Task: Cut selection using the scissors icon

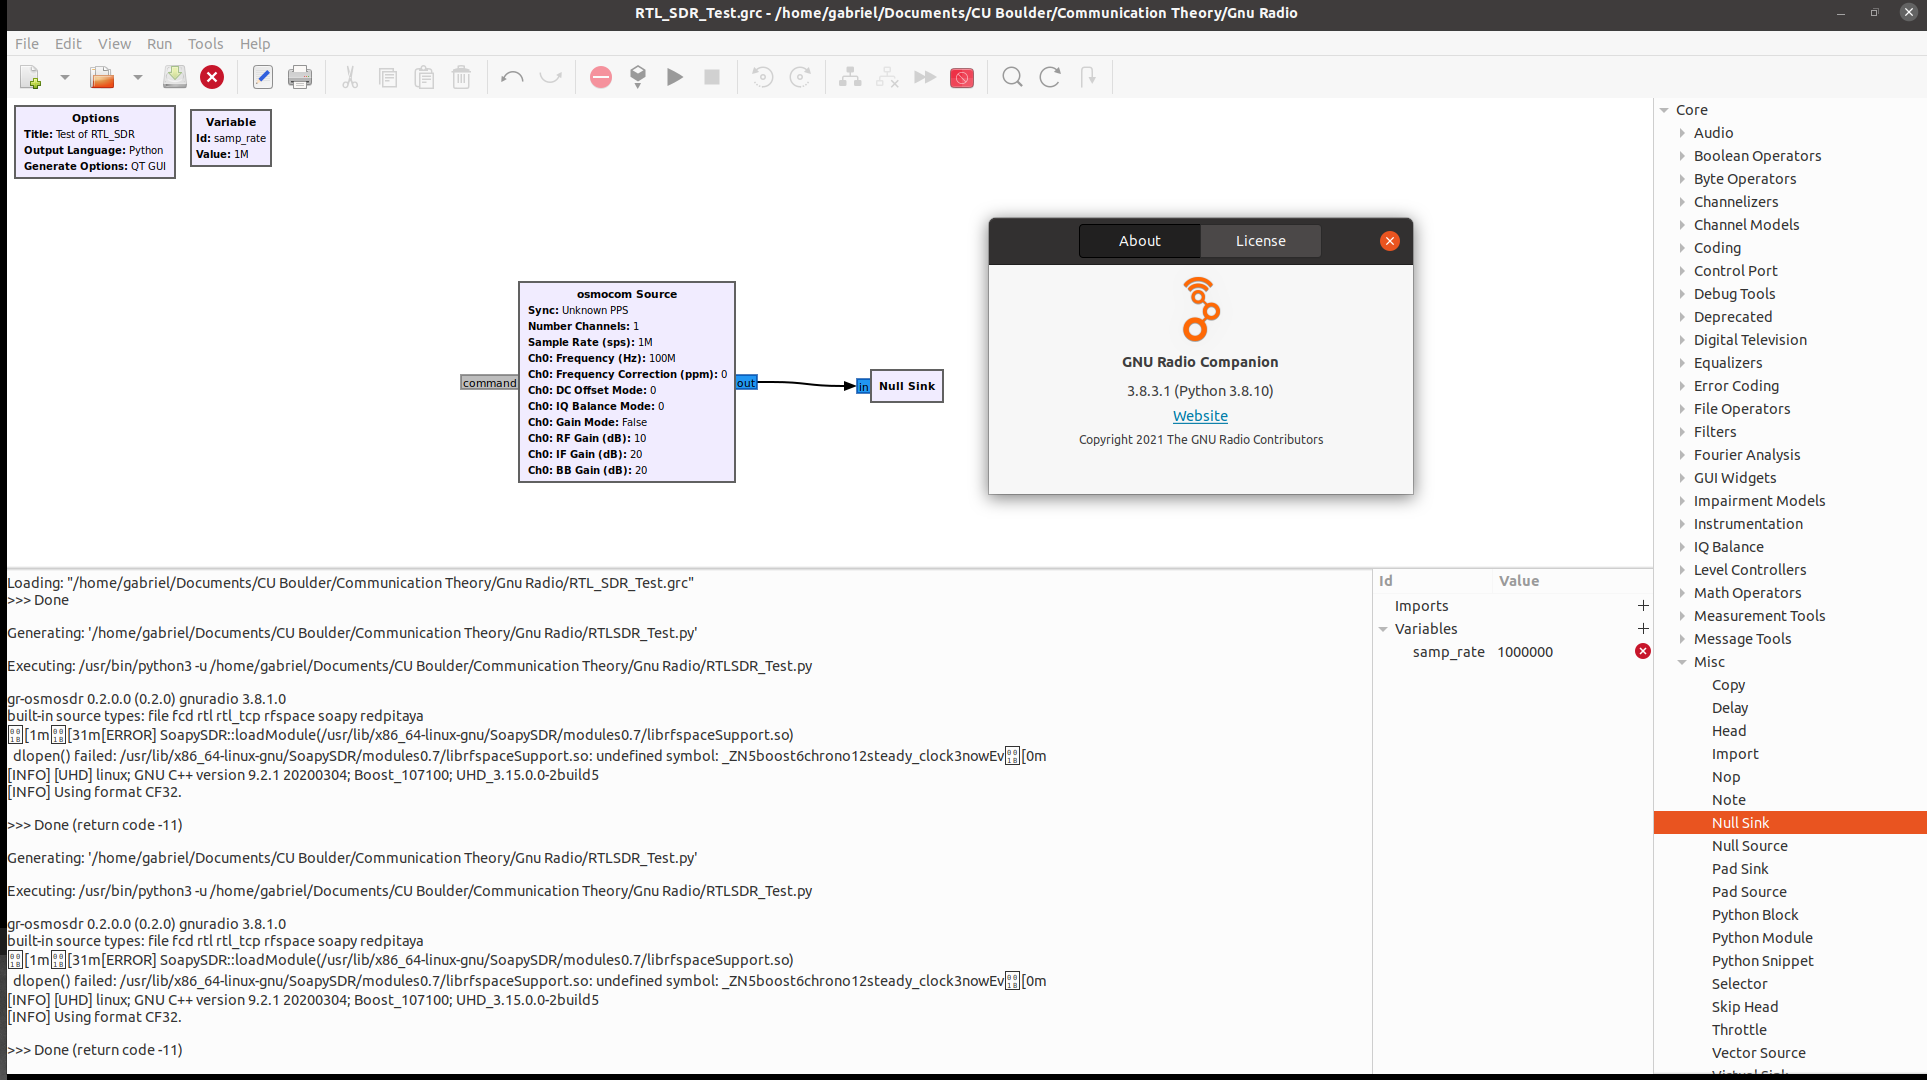Action: point(349,77)
